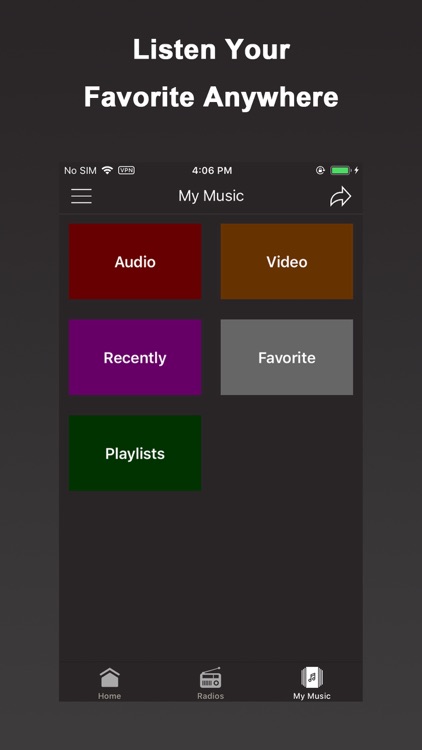Open the orange Video tile

[287, 262]
